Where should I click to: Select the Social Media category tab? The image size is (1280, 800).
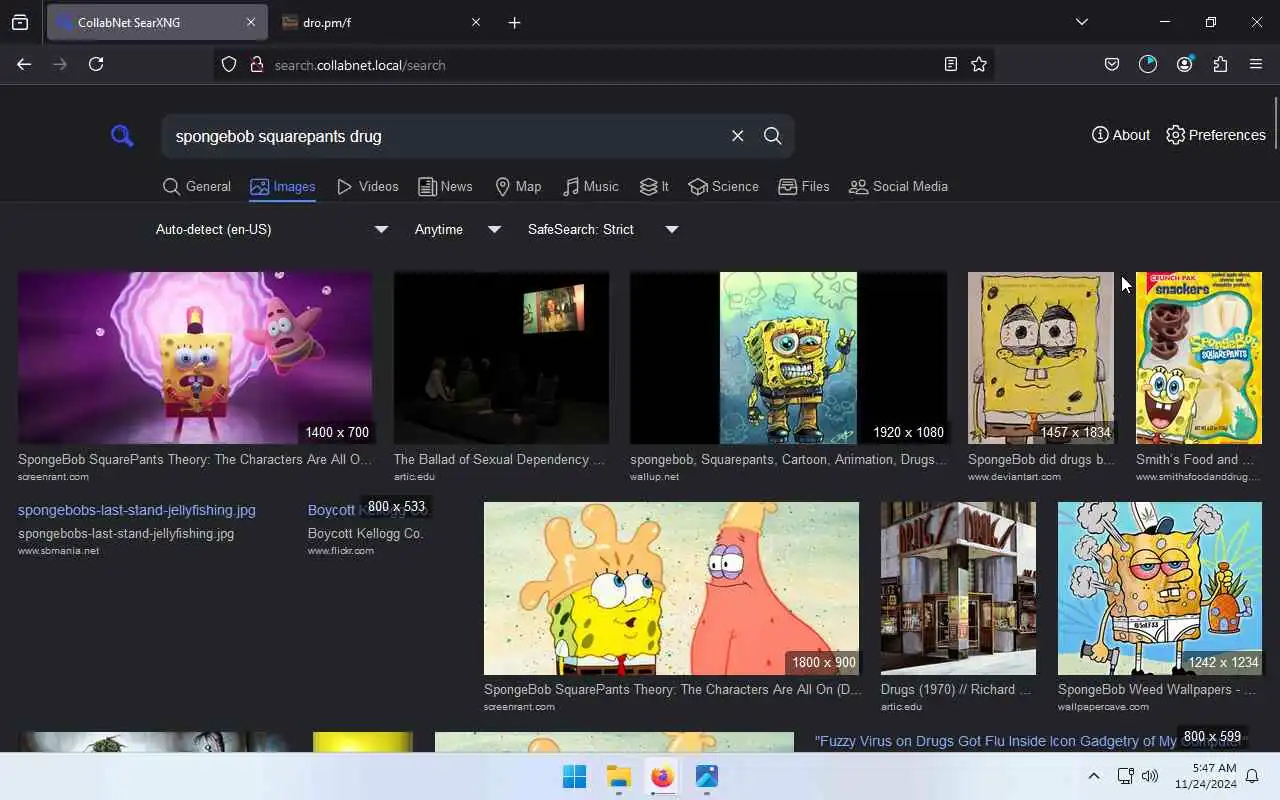(898, 186)
